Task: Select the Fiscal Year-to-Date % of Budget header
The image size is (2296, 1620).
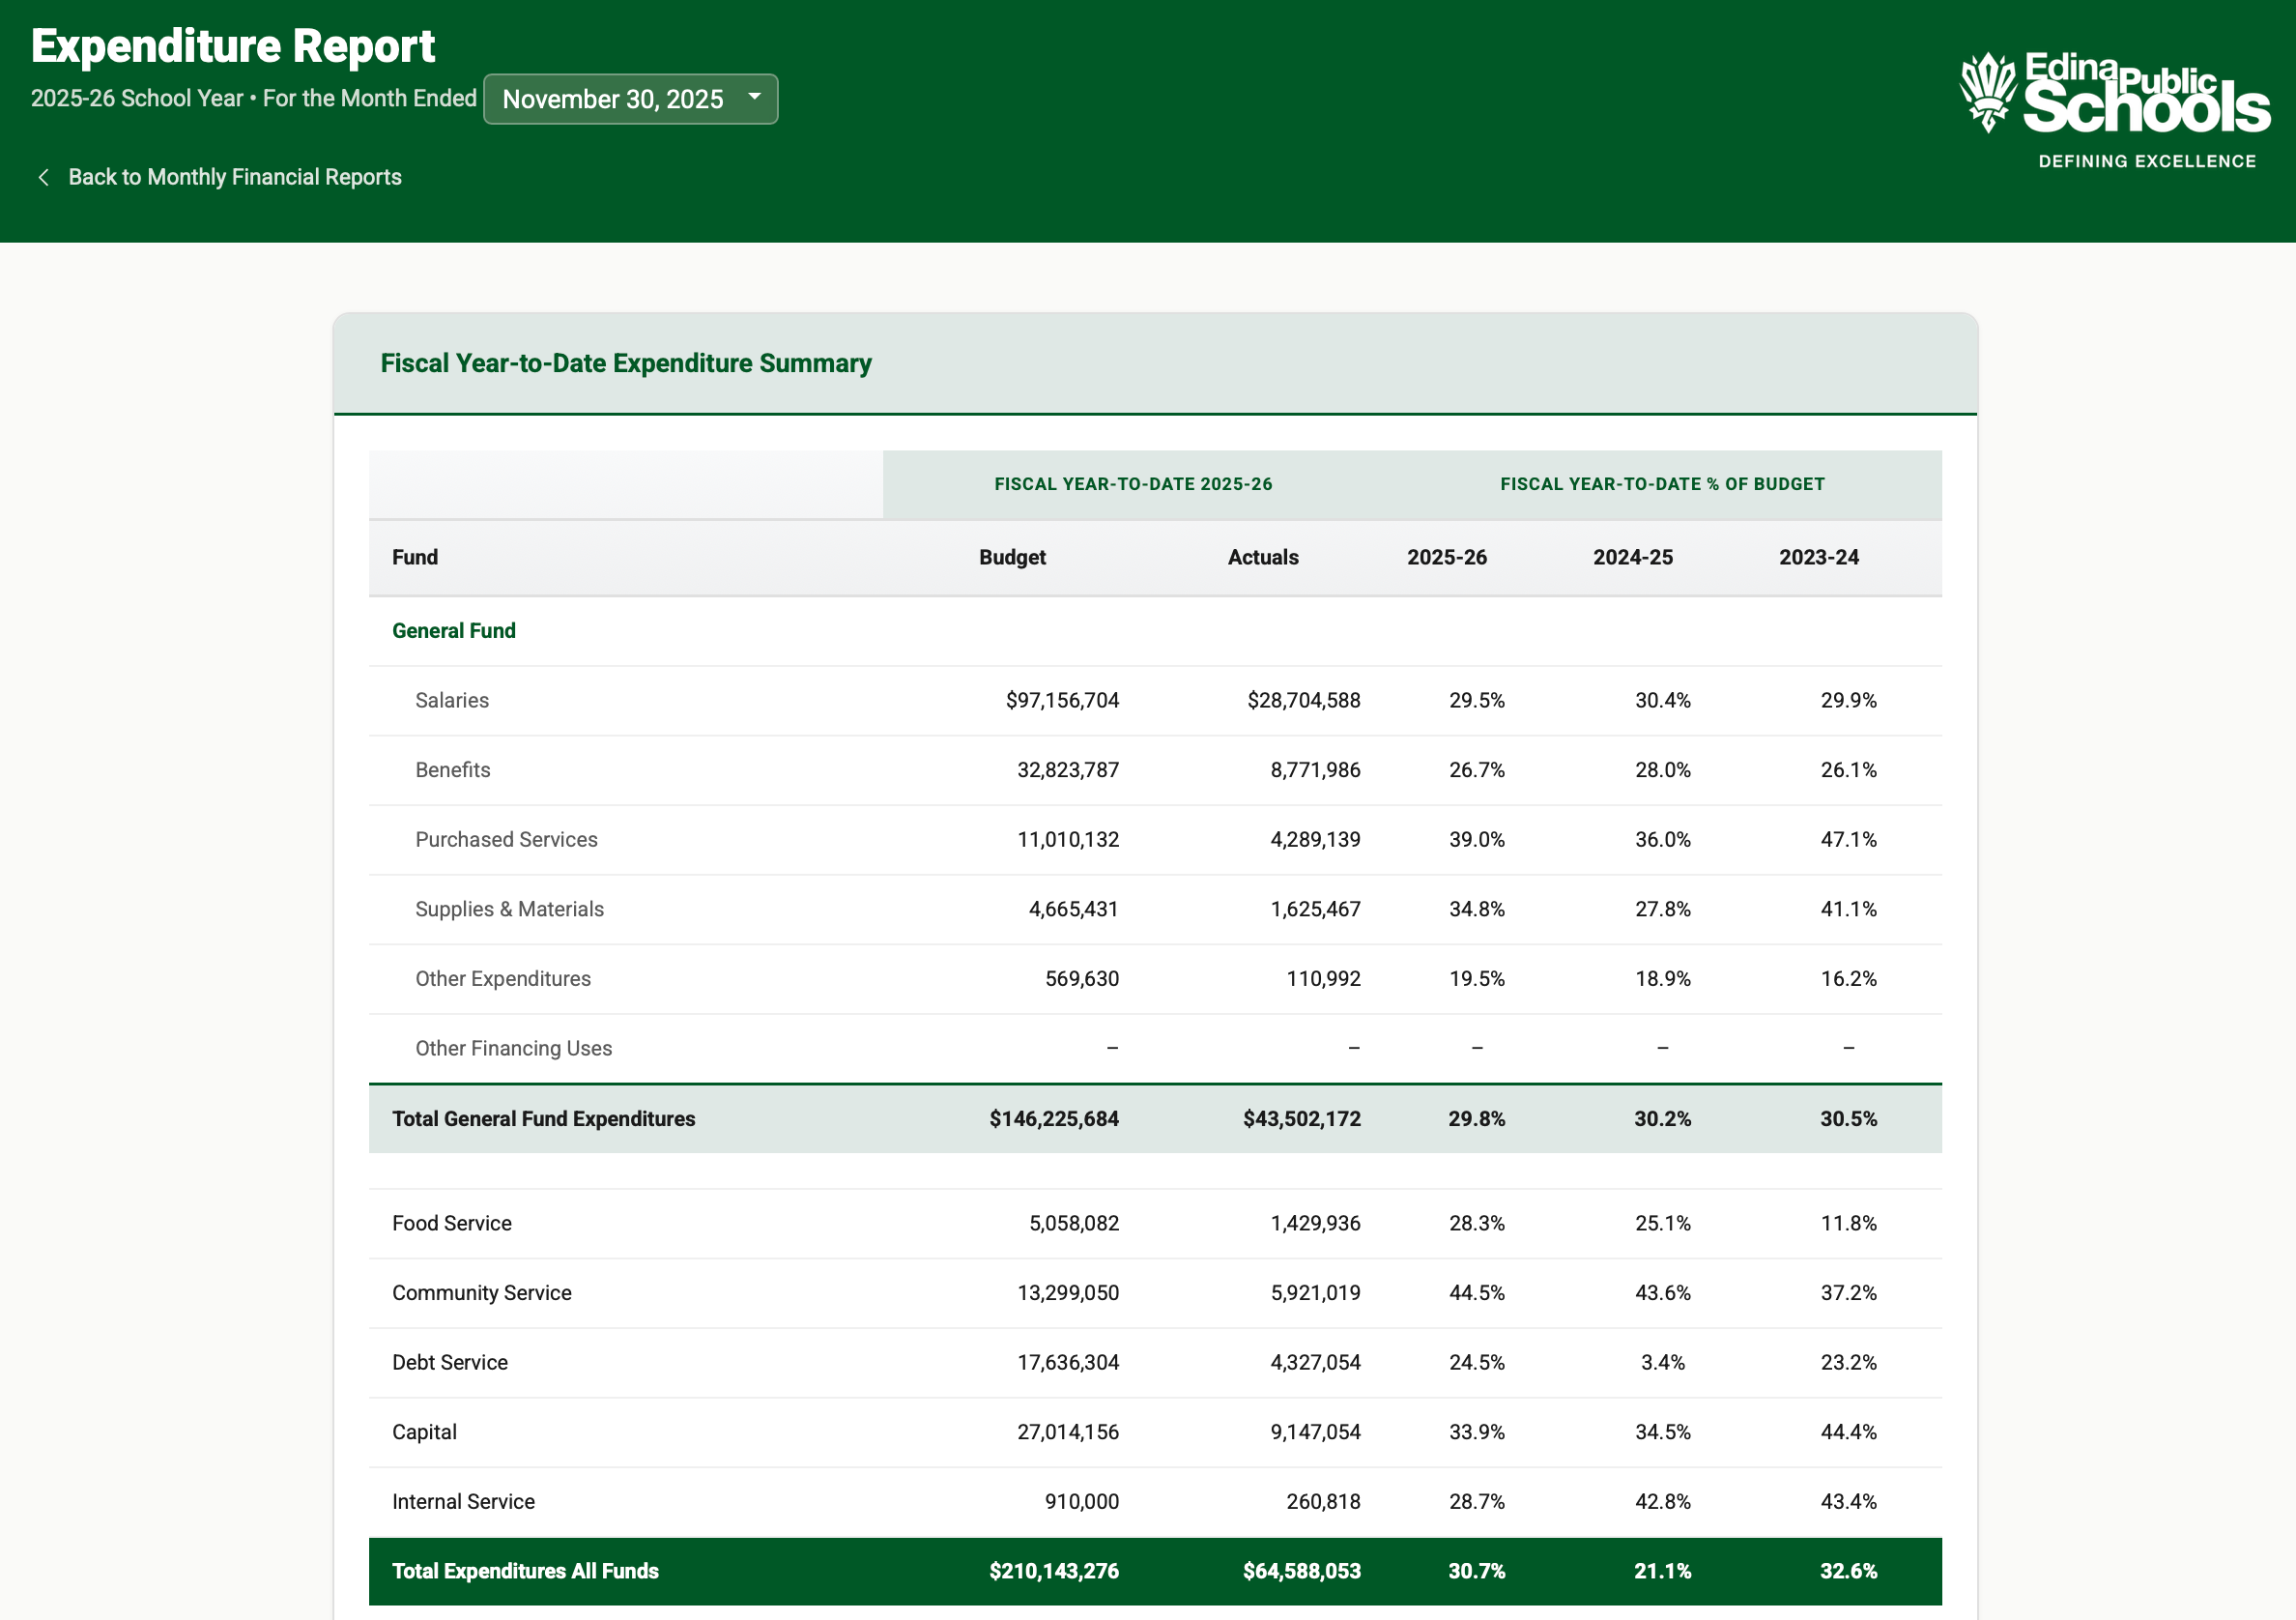Action: coord(1661,484)
